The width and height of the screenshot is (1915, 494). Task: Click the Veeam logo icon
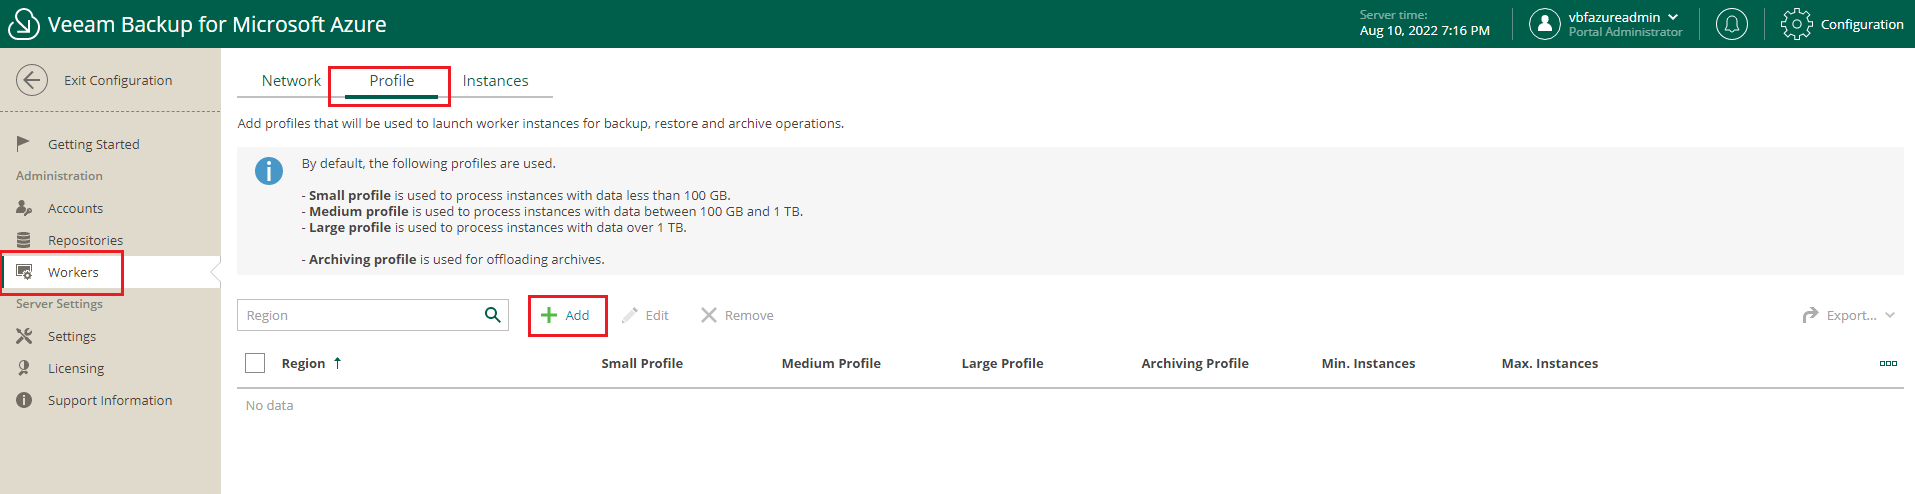[x=23, y=24]
